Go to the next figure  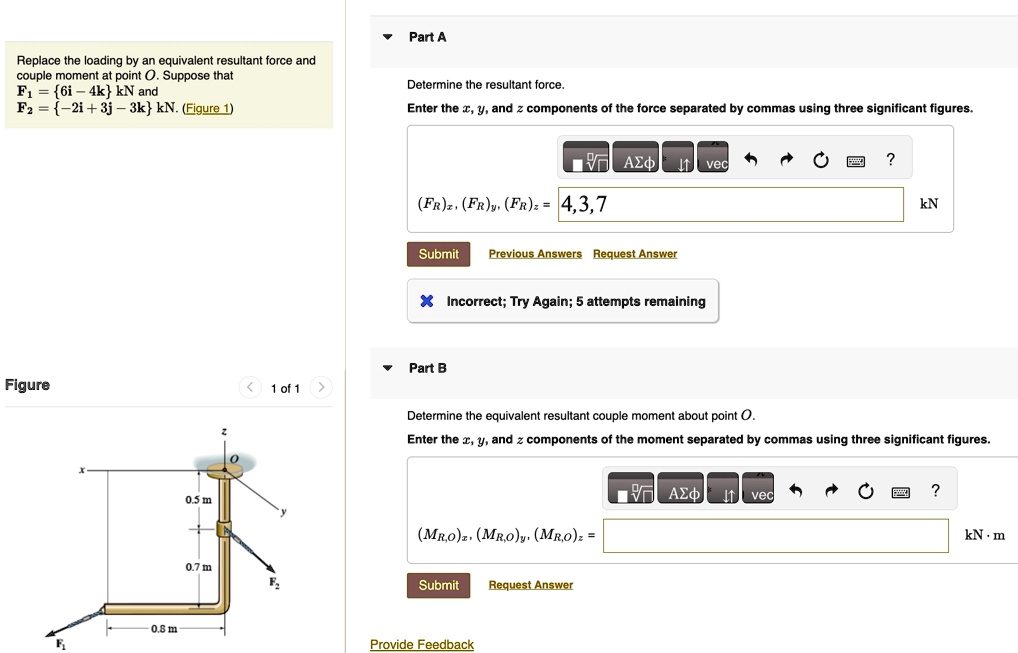[x=320, y=388]
